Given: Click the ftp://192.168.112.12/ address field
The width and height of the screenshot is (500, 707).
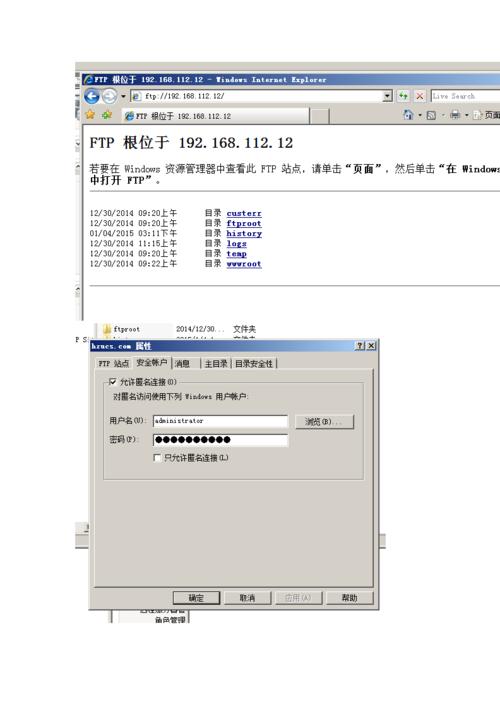Looking at the screenshot, I should [261, 96].
